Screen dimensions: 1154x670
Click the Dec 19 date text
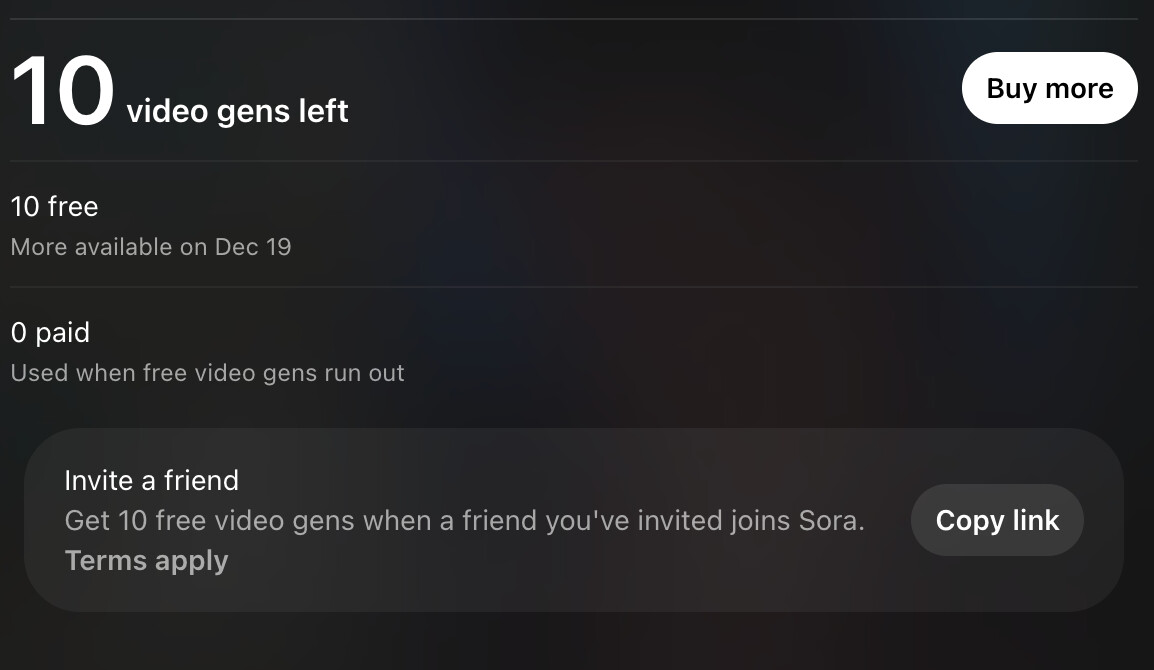click(253, 247)
